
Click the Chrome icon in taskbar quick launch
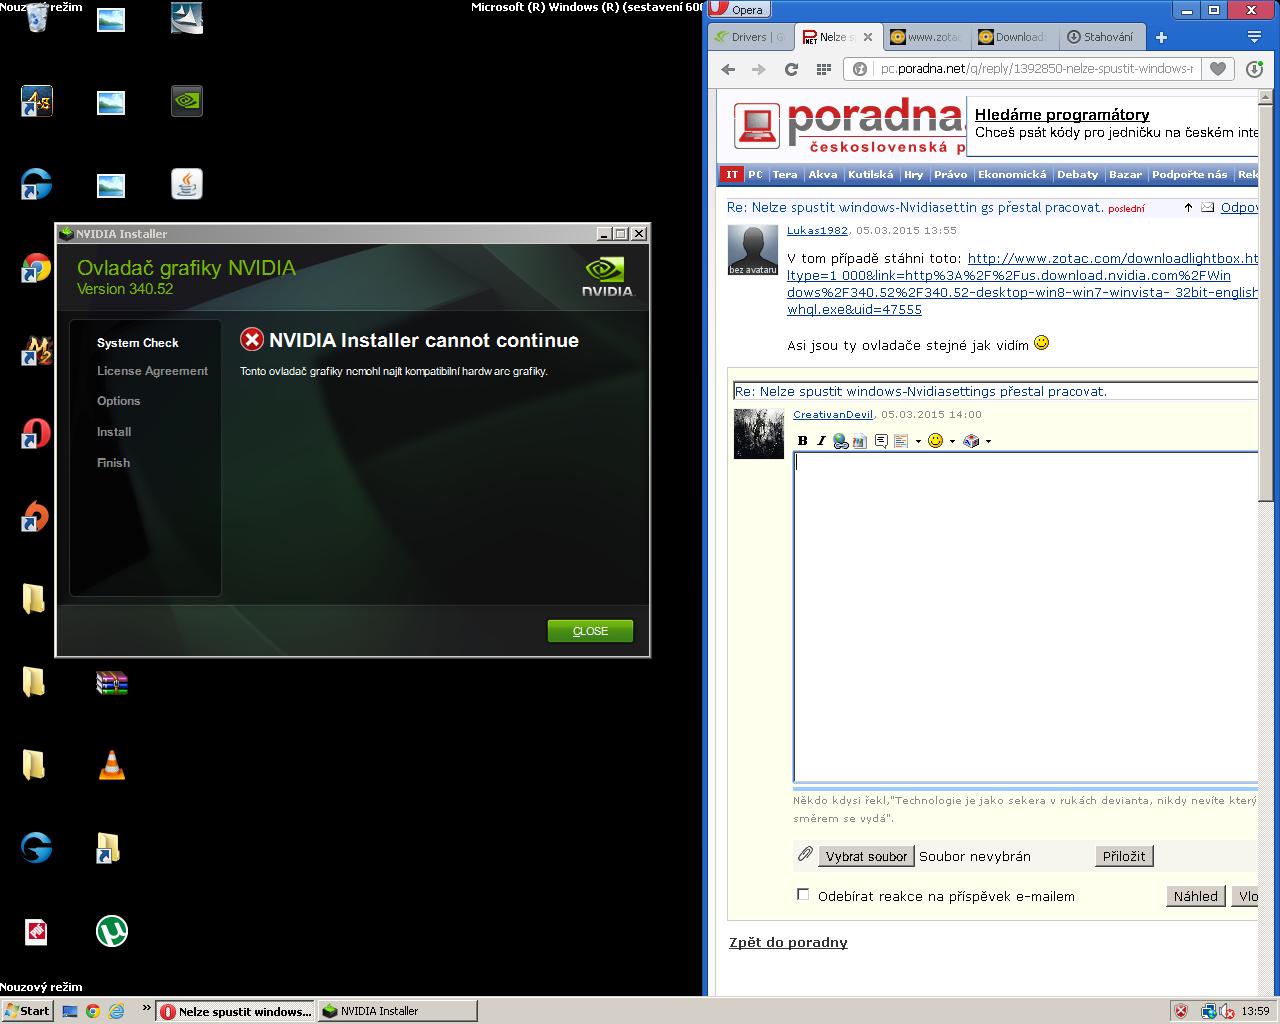point(92,1011)
